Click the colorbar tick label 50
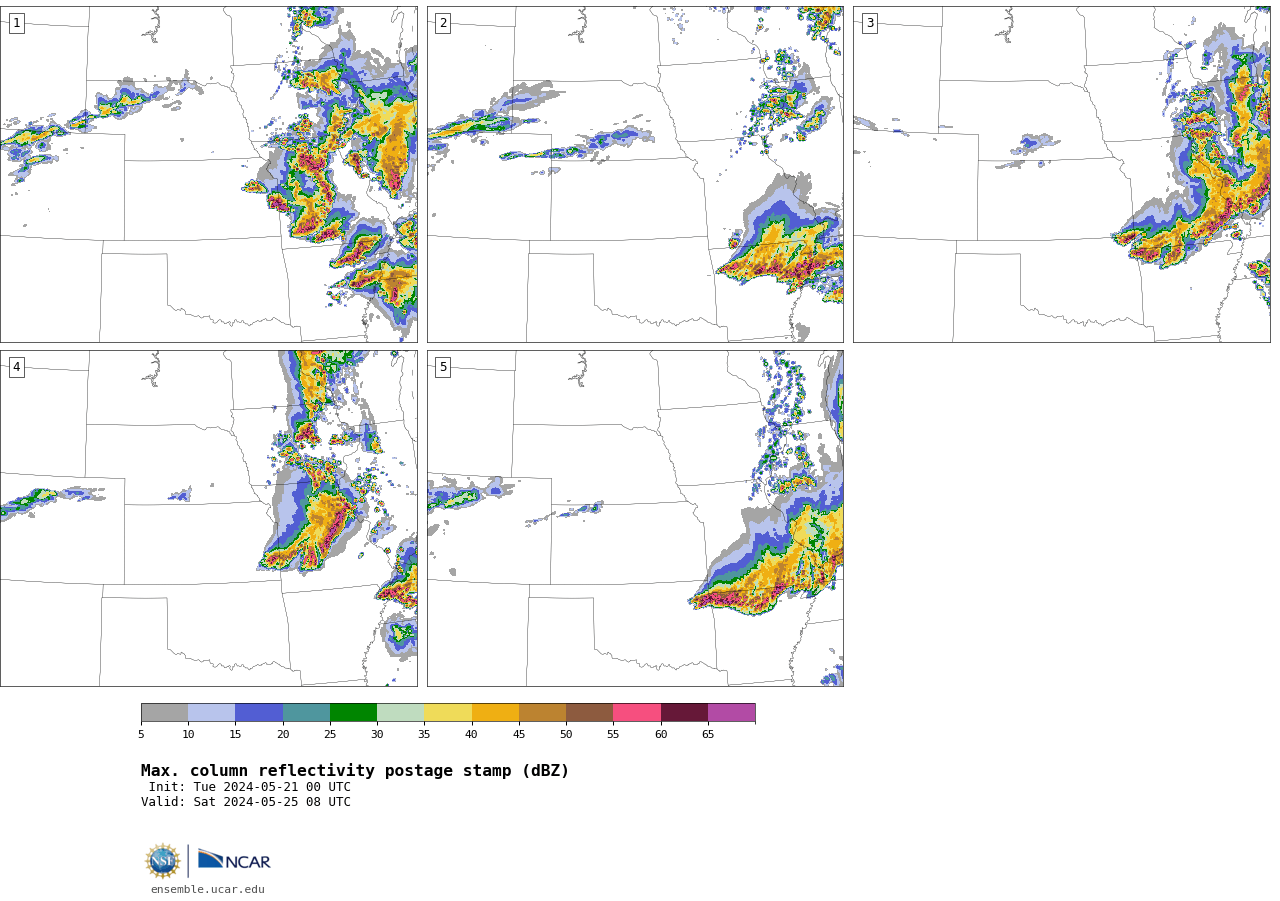This screenshot has width=1280, height=901. click(x=566, y=735)
